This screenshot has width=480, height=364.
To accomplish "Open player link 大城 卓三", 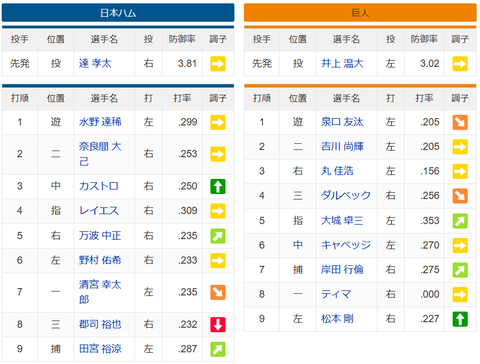I will point(342,221).
